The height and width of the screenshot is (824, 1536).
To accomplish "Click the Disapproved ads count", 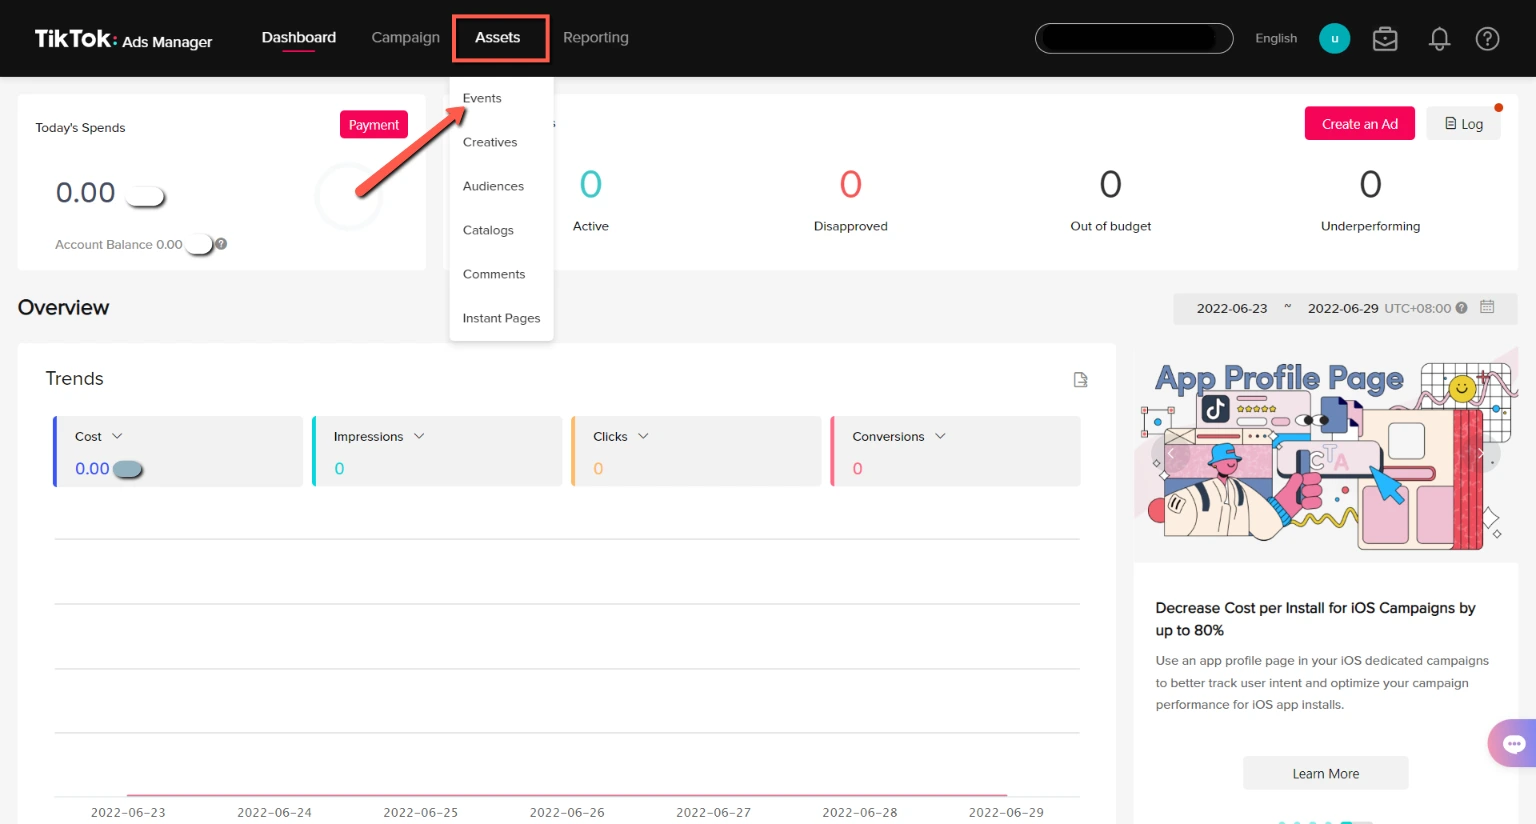I will [851, 184].
